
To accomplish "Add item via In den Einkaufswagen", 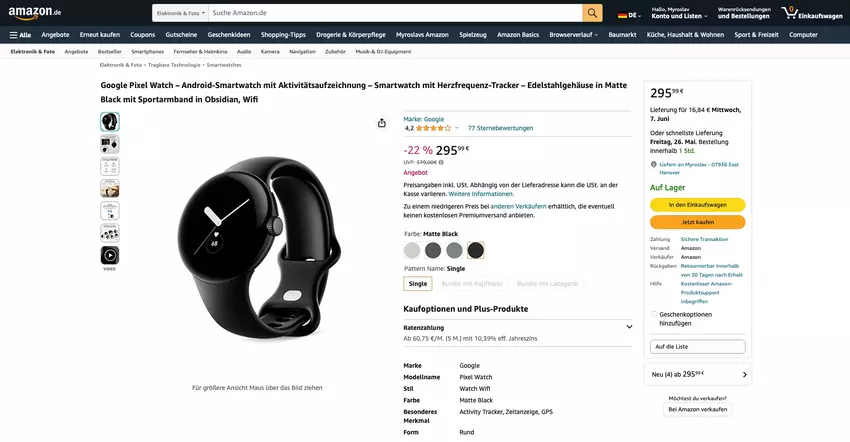I will (697, 205).
